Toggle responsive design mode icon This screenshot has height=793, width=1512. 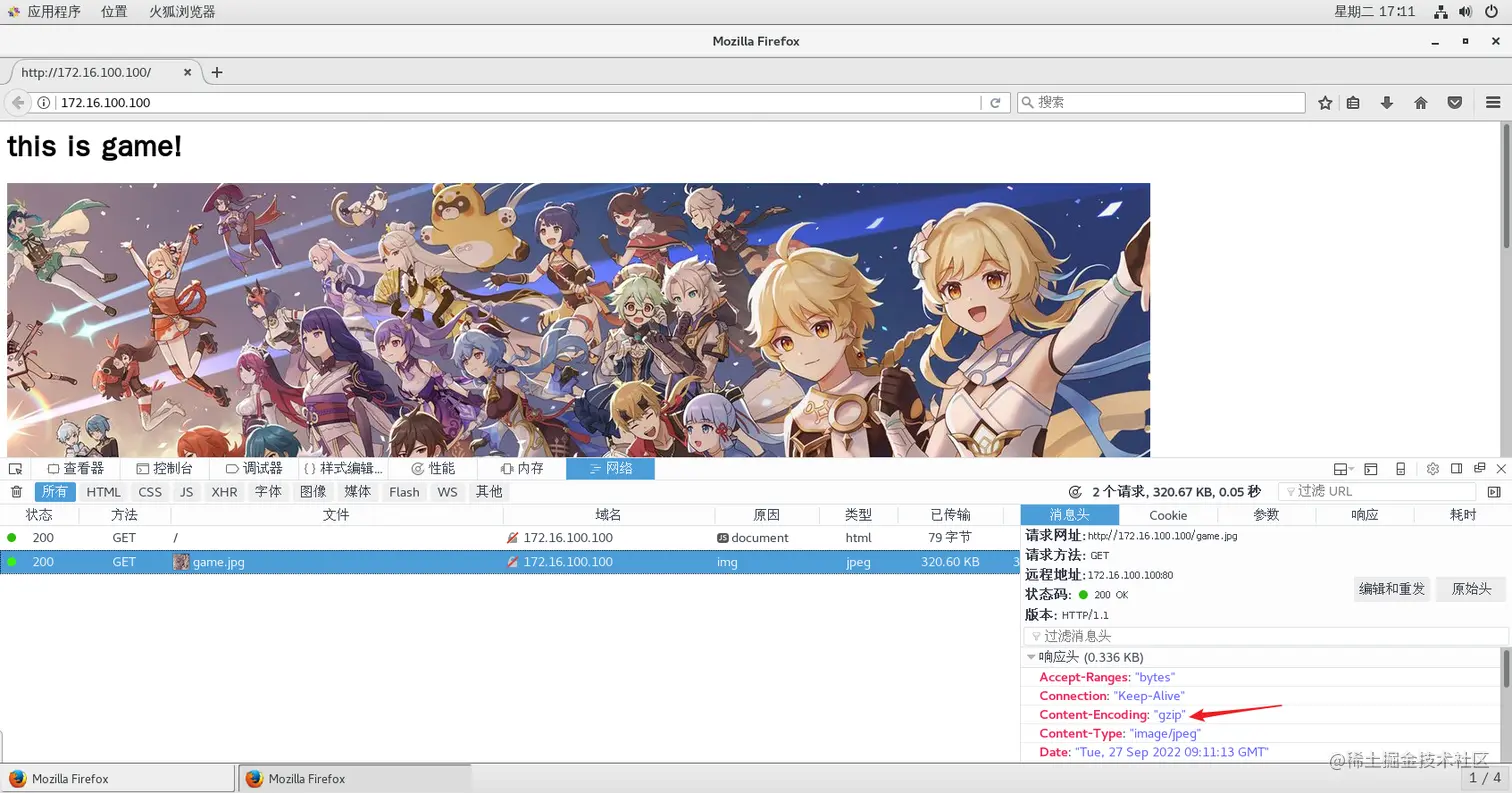[x=1401, y=469]
